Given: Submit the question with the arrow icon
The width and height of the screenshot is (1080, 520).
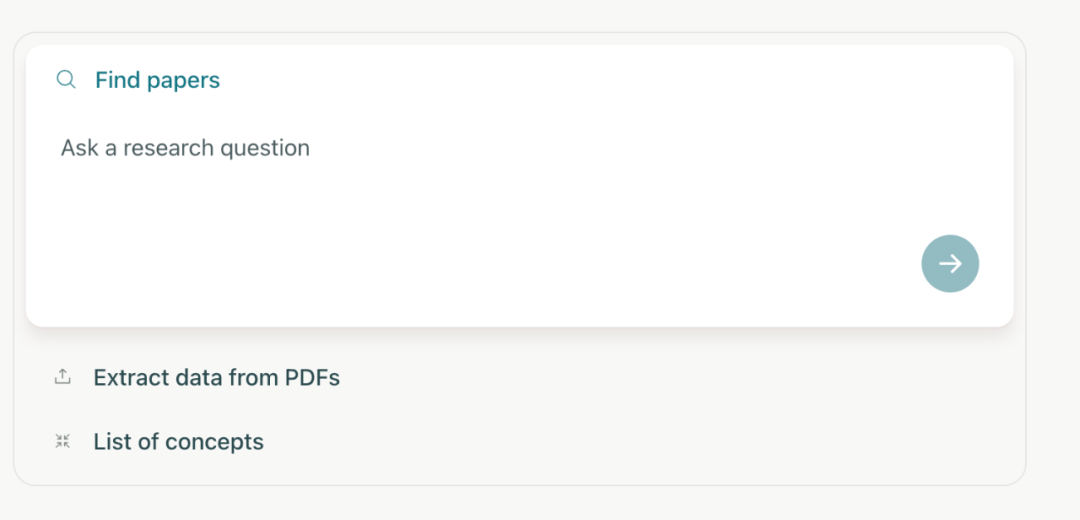Looking at the screenshot, I should (x=950, y=264).
